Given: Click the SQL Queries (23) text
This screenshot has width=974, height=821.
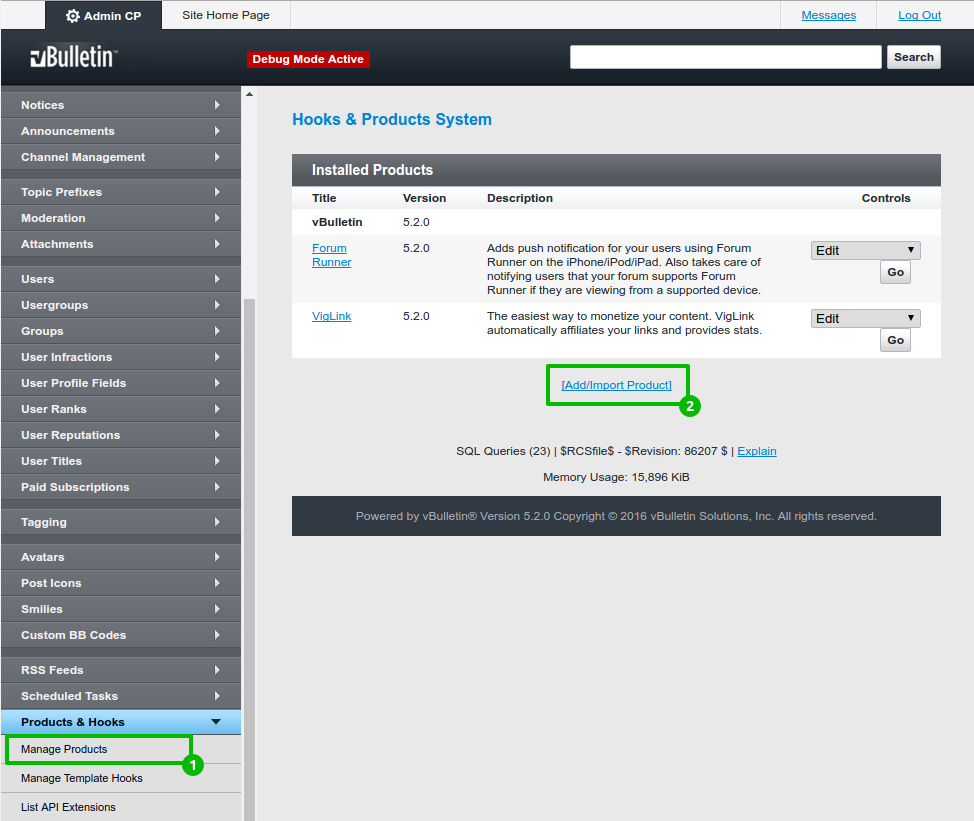Looking at the screenshot, I should click(503, 451).
